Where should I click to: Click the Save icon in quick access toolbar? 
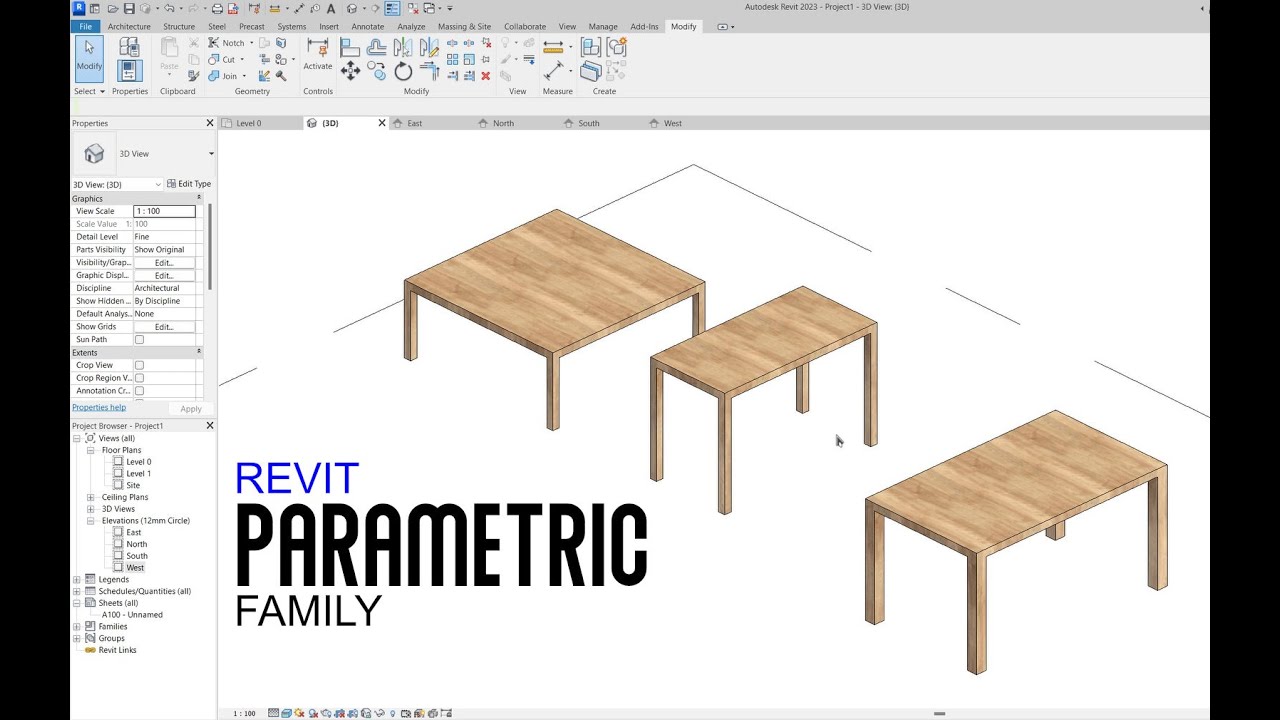point(129,8)
